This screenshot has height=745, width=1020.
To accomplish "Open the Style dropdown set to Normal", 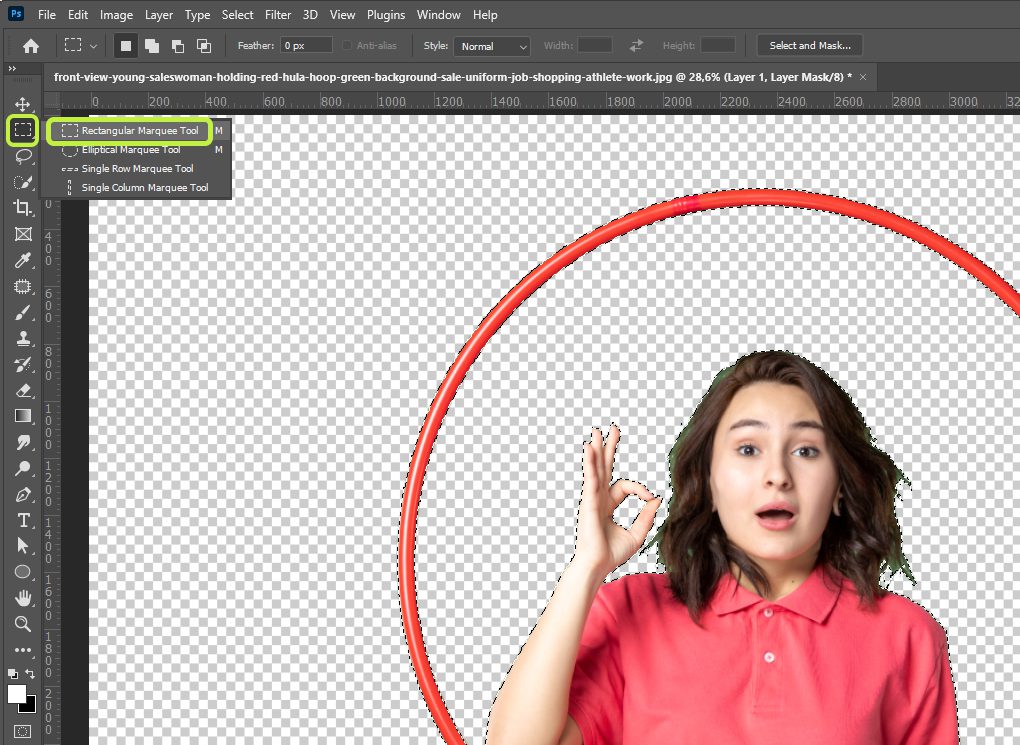I will tap(492, 46).
